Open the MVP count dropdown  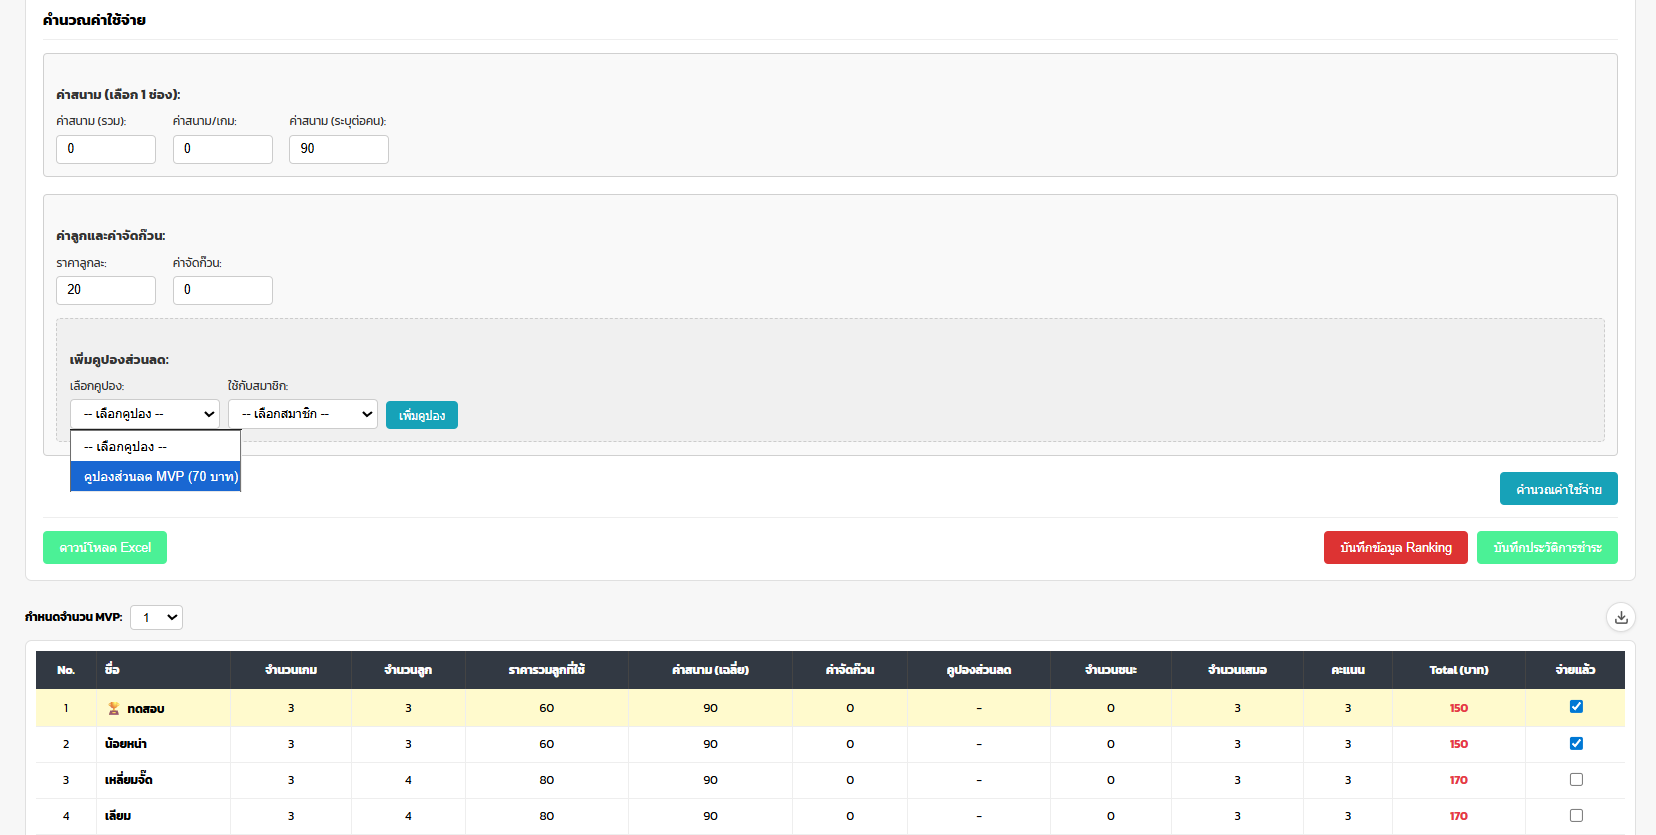[156, 617]
